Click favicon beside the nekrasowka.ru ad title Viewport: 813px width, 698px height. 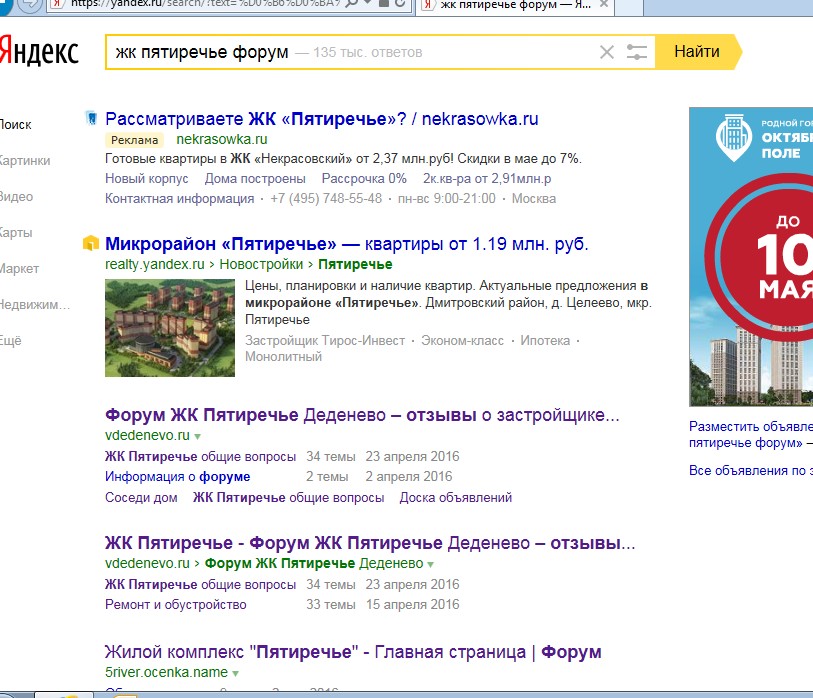tap(92, 119)
